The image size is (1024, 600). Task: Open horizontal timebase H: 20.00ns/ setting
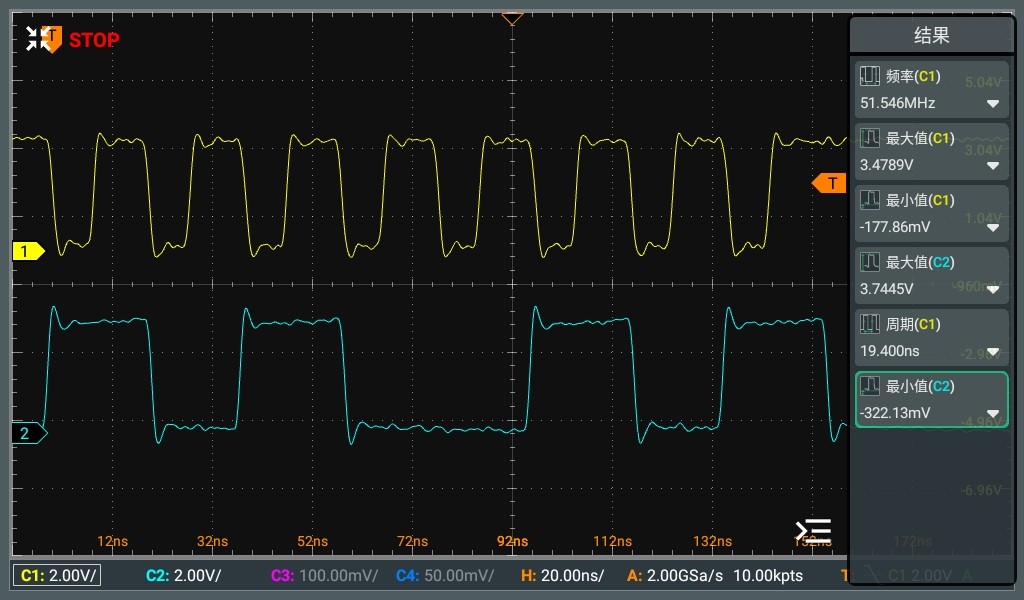click(563, 575)
